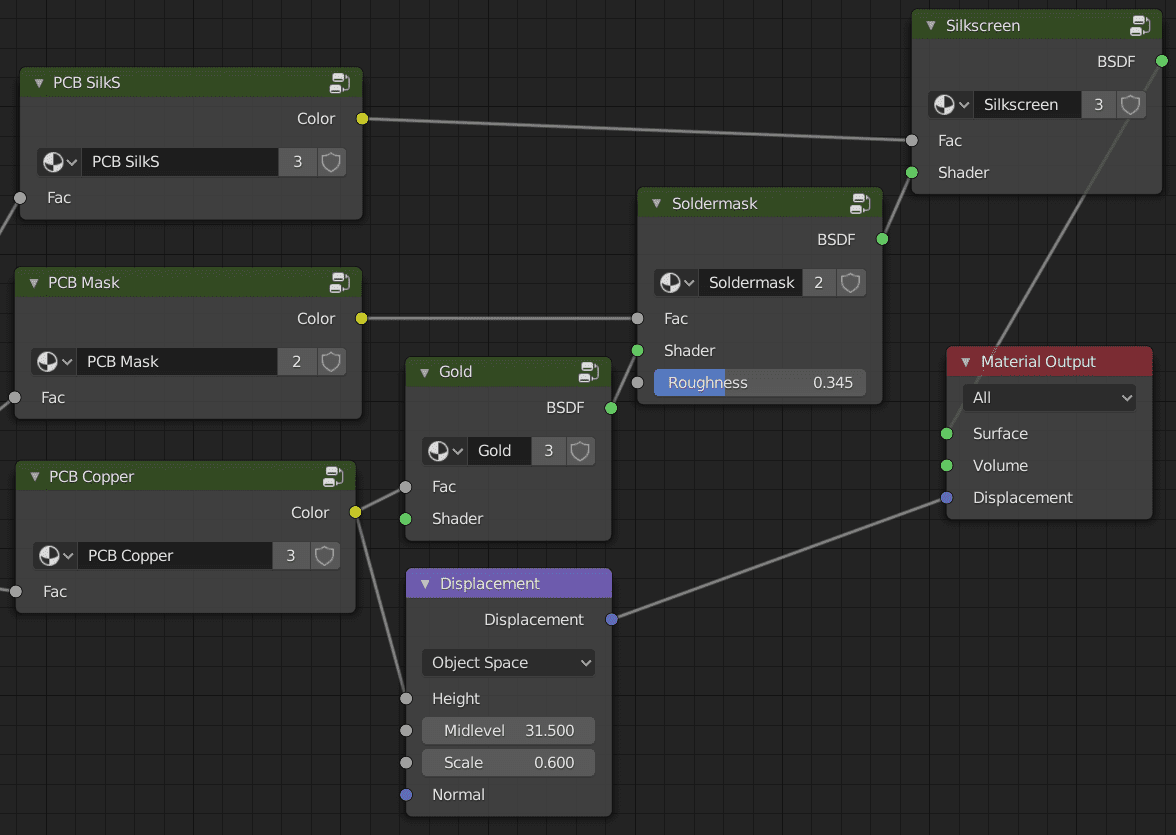Click the Fac input socket on Silkscreen node
Image resolution: width=1176 pixels, height=835 pixels.
coord(911,140)
